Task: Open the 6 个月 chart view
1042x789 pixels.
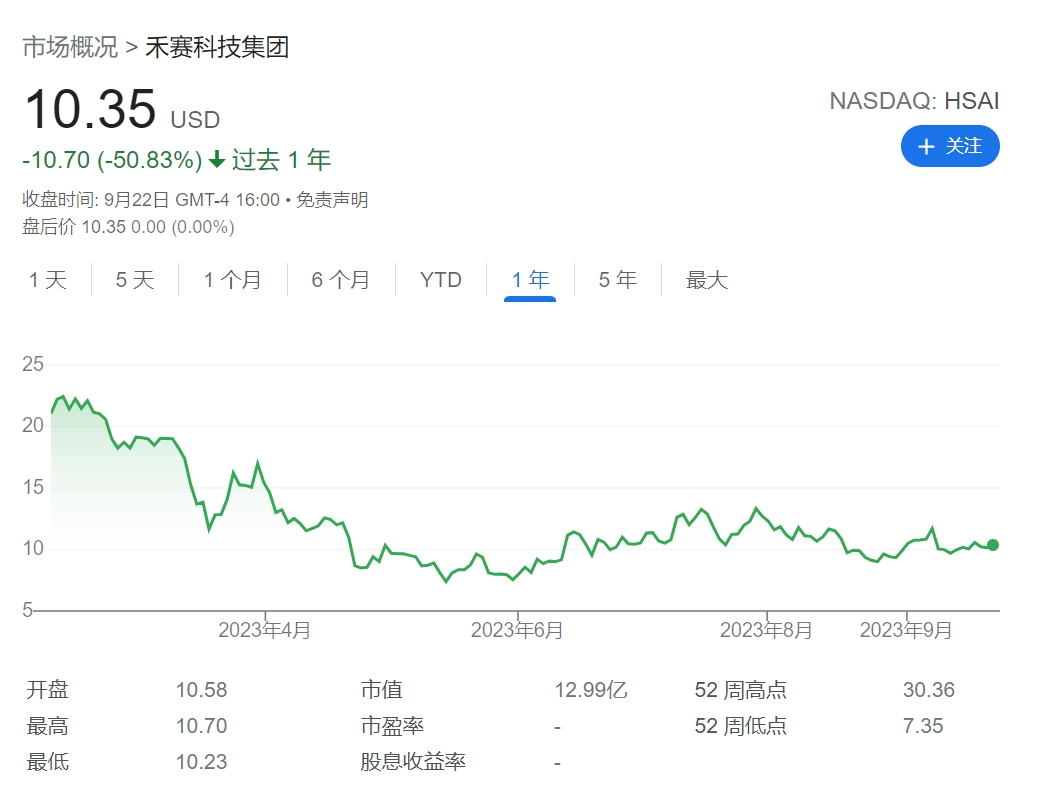Action: 341,280
